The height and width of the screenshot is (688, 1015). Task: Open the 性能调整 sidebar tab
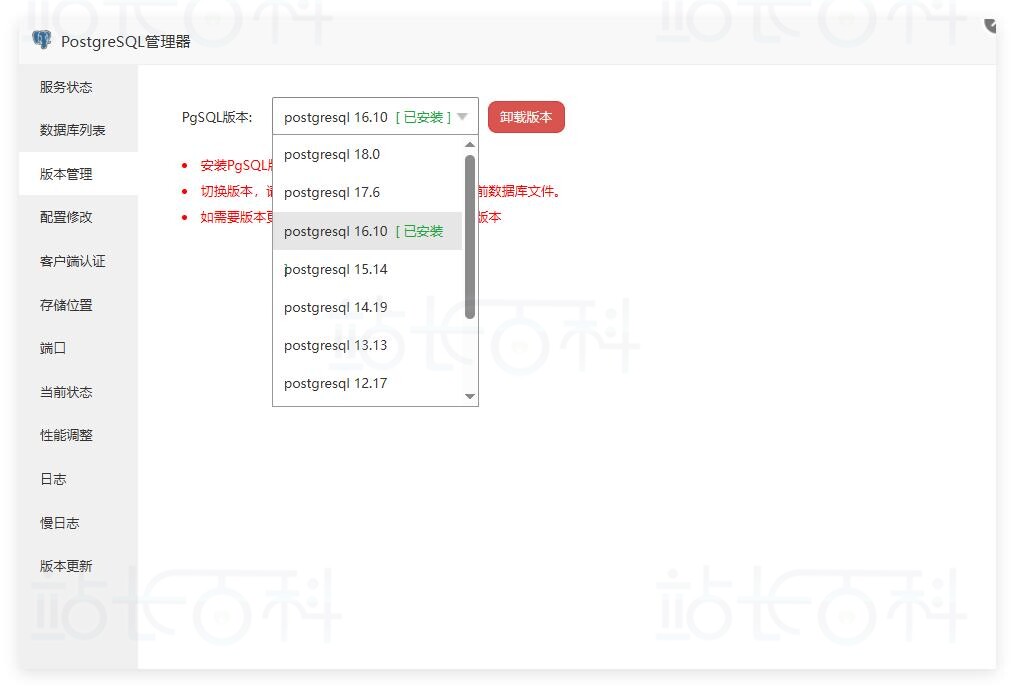coord(78,435)
